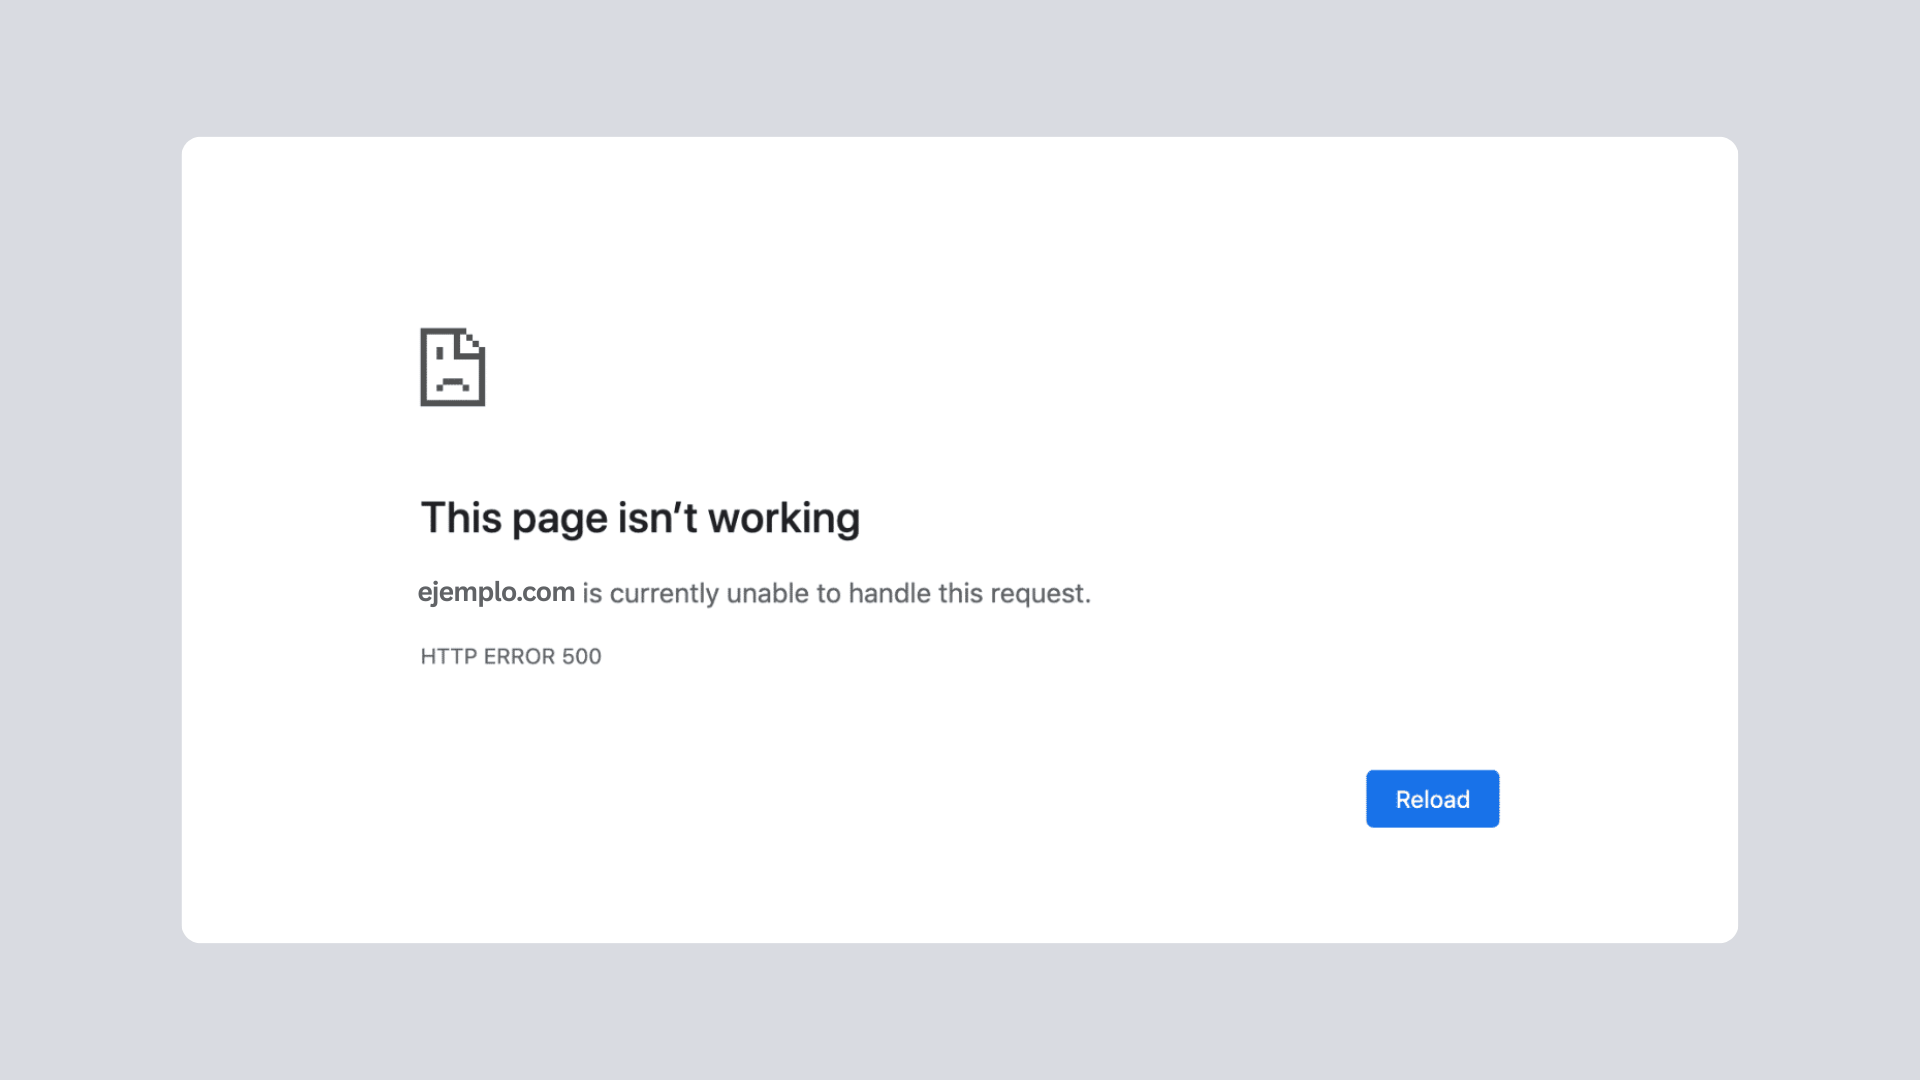Click the word "HTTP" in the error code

pyautogui.click(x=448, y=656)
